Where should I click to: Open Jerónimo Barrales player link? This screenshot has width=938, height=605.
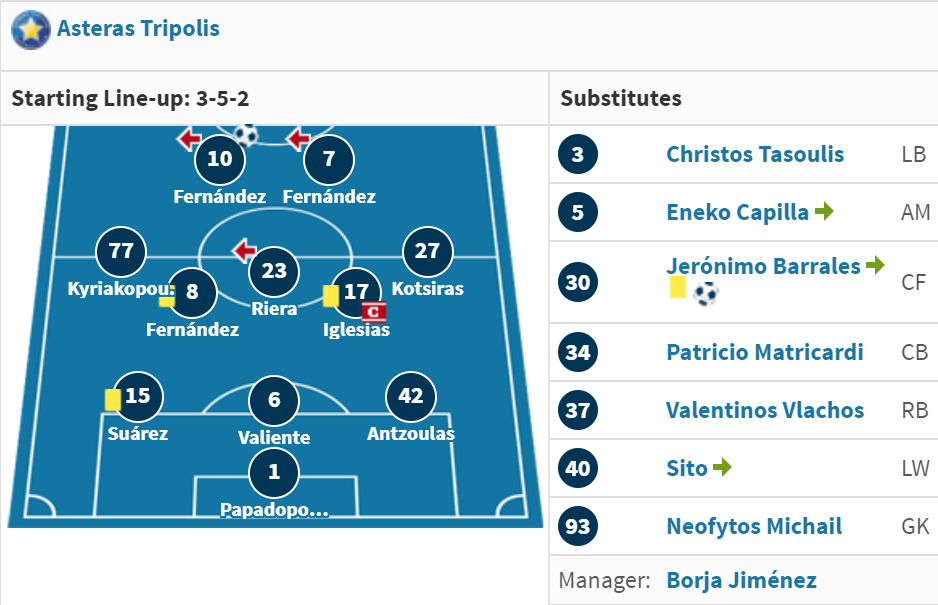coord(763,266)
